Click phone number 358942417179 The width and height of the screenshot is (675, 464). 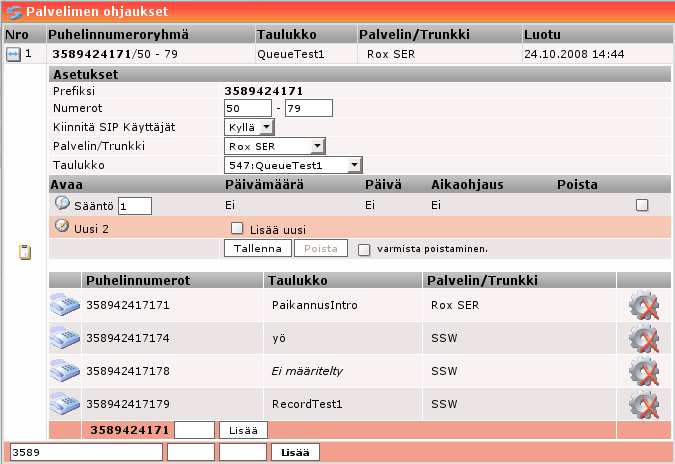(128, 404)
